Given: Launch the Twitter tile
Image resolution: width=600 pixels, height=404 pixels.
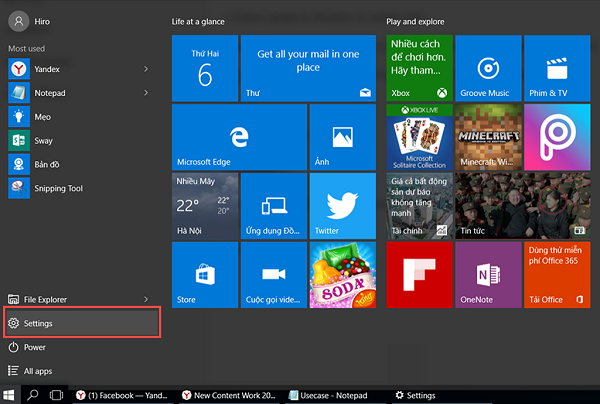Looking at the screenshot, I should 342,205.
